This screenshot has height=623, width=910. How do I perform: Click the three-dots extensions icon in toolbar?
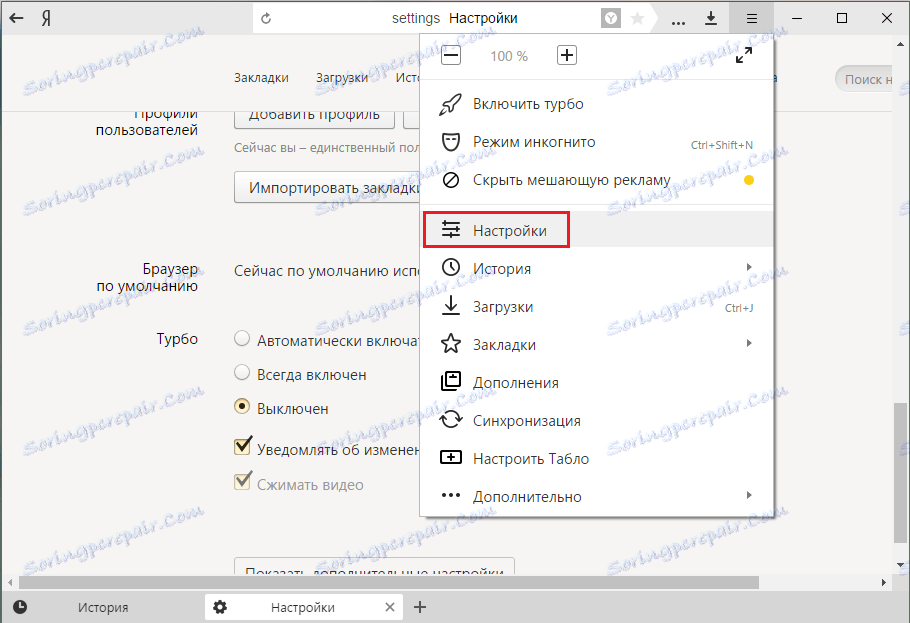[x=677, y=17]
